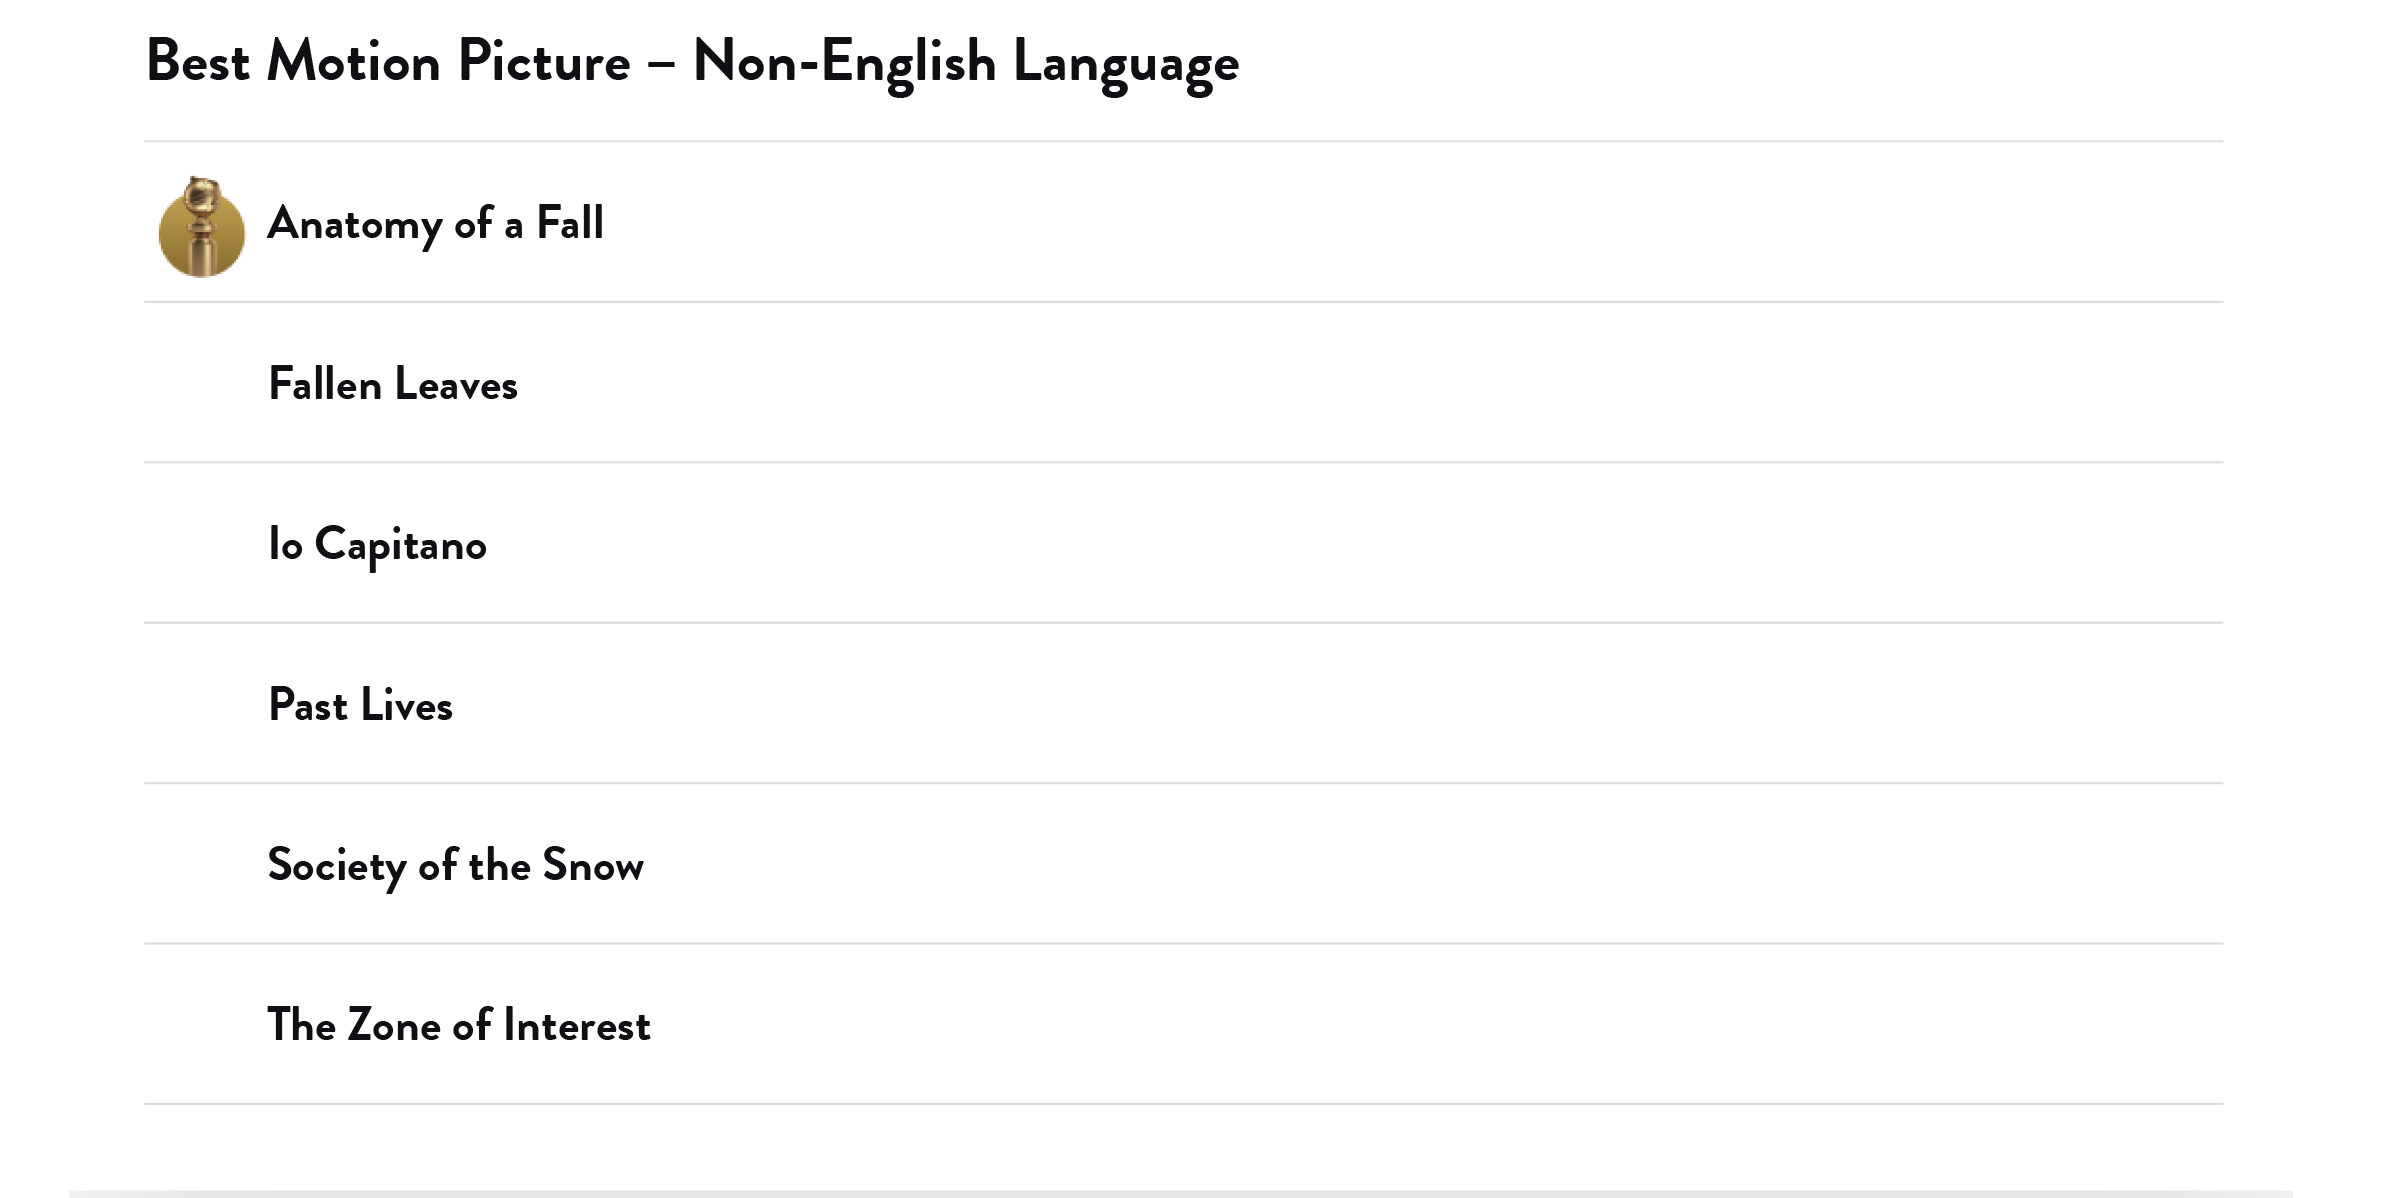
Task: Click the words Non-English Language in the heading
Action: [965, 62]
